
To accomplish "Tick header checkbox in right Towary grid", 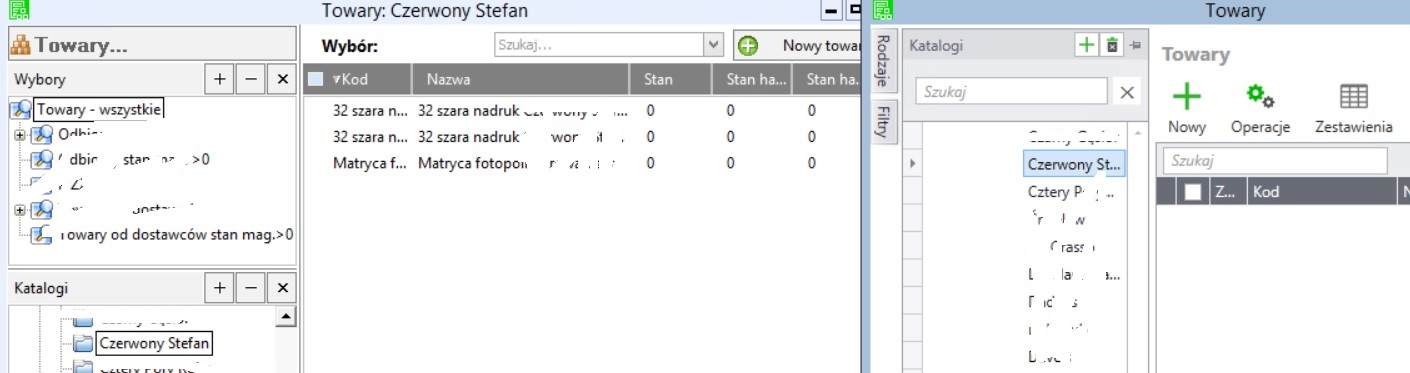I will click(1192, 193).
